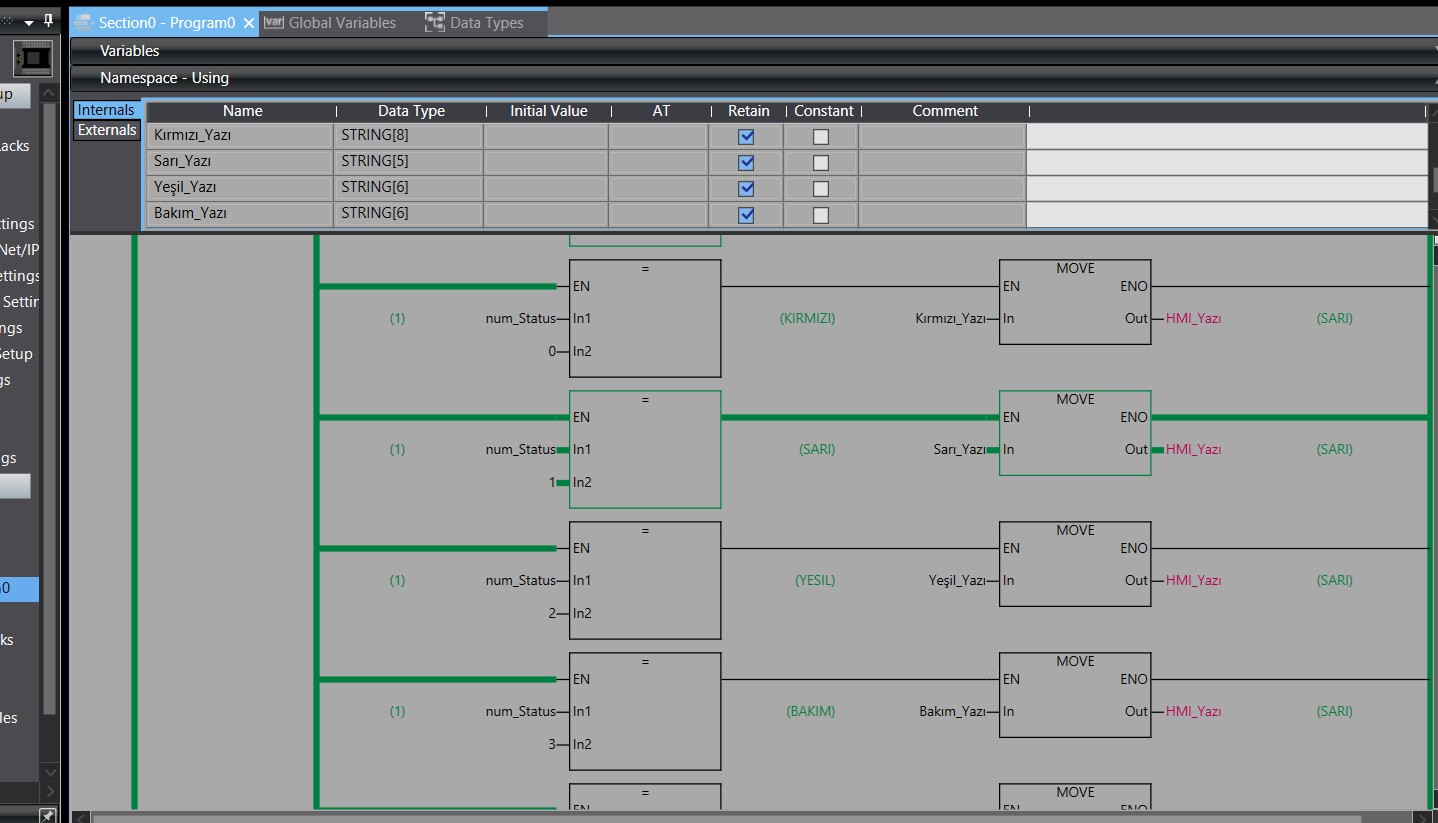Select the MOVE block with Sarı_Yazı input

1075,433
